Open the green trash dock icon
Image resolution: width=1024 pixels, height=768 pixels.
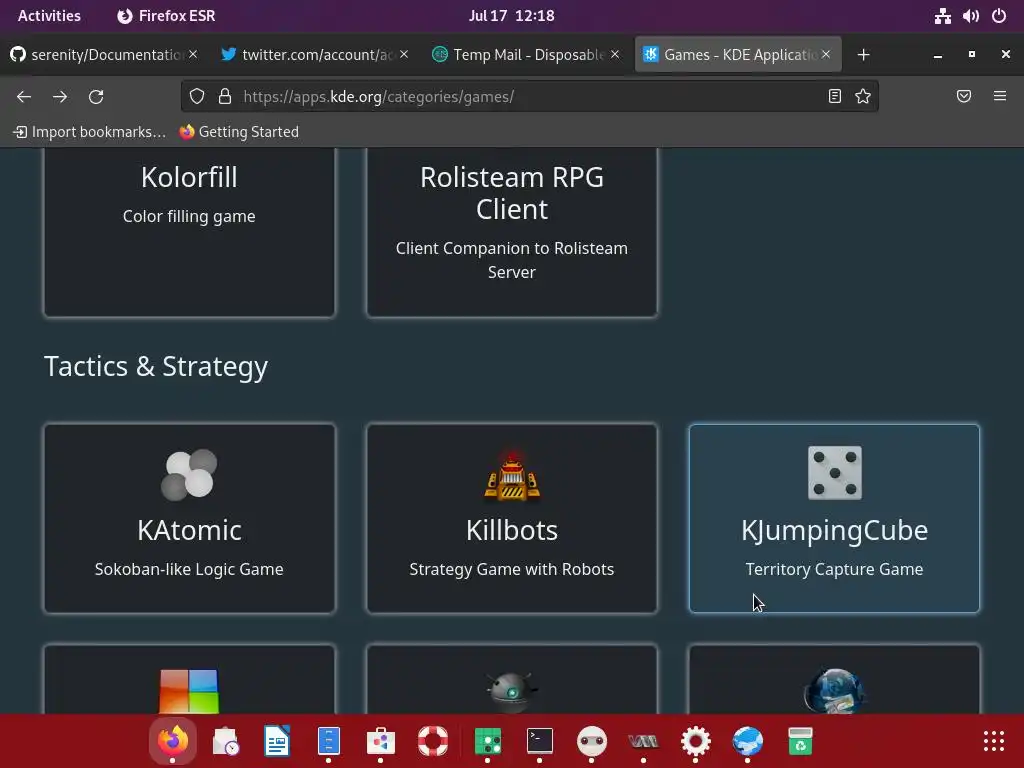[x=800, y=741]
